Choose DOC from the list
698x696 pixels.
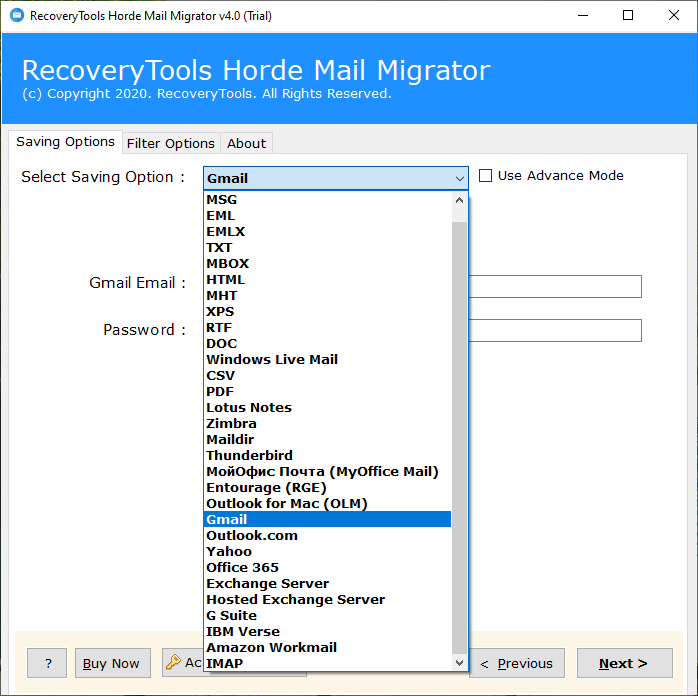pyautogui.click(x=328, y=344)
